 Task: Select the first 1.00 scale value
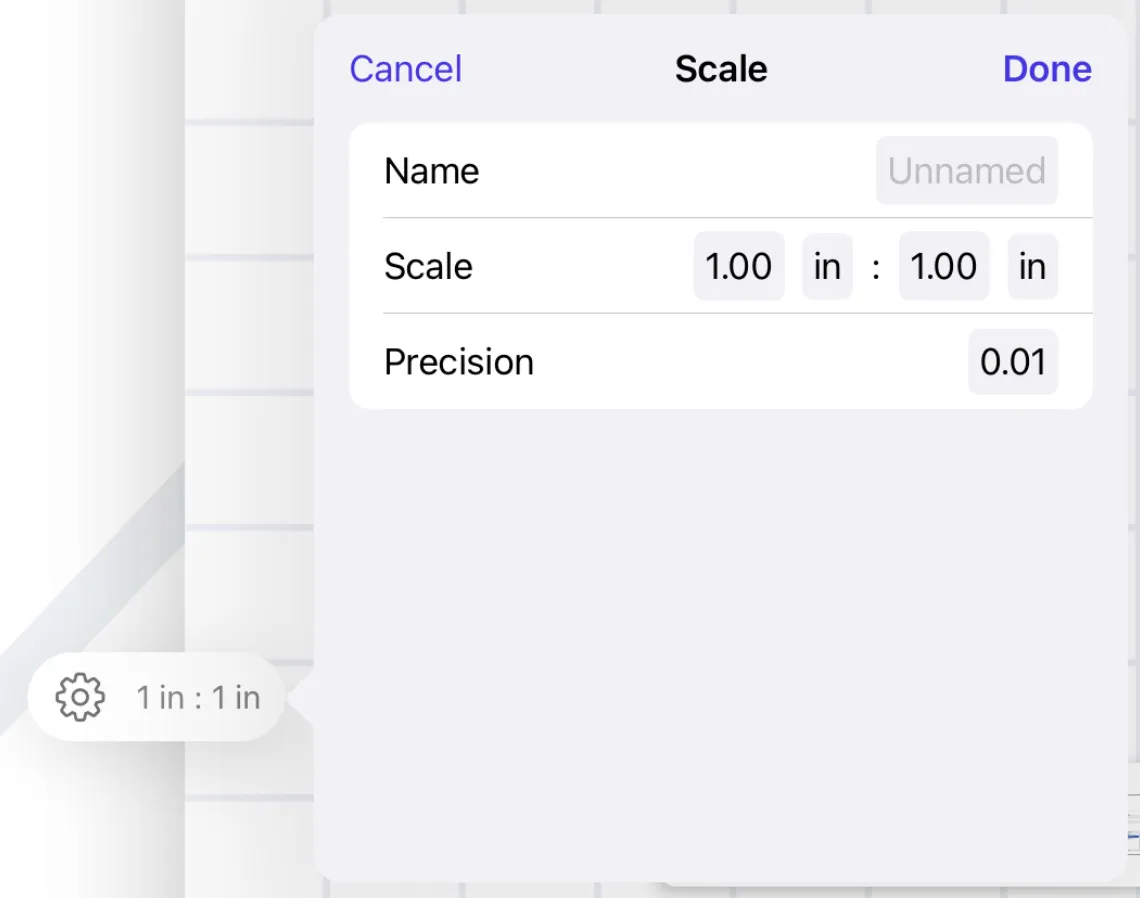tap(739, 266)
